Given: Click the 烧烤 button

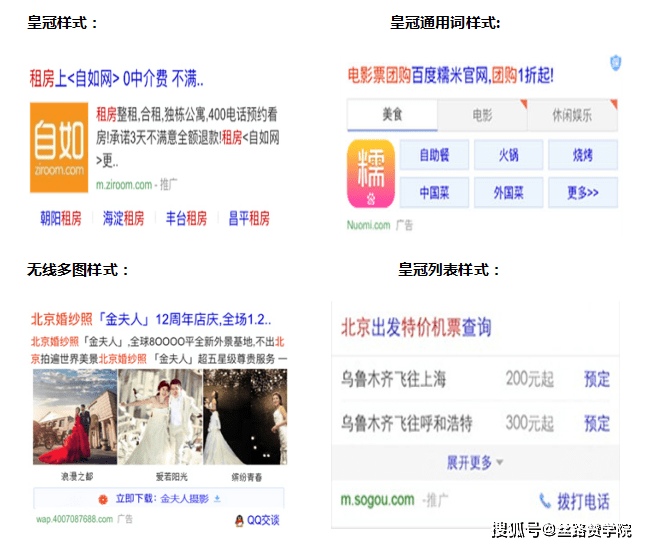Looking at the screenshot, I should 583,155.
